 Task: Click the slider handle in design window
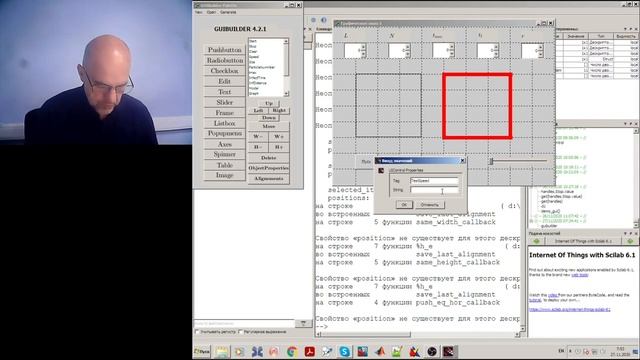point(491,161)
